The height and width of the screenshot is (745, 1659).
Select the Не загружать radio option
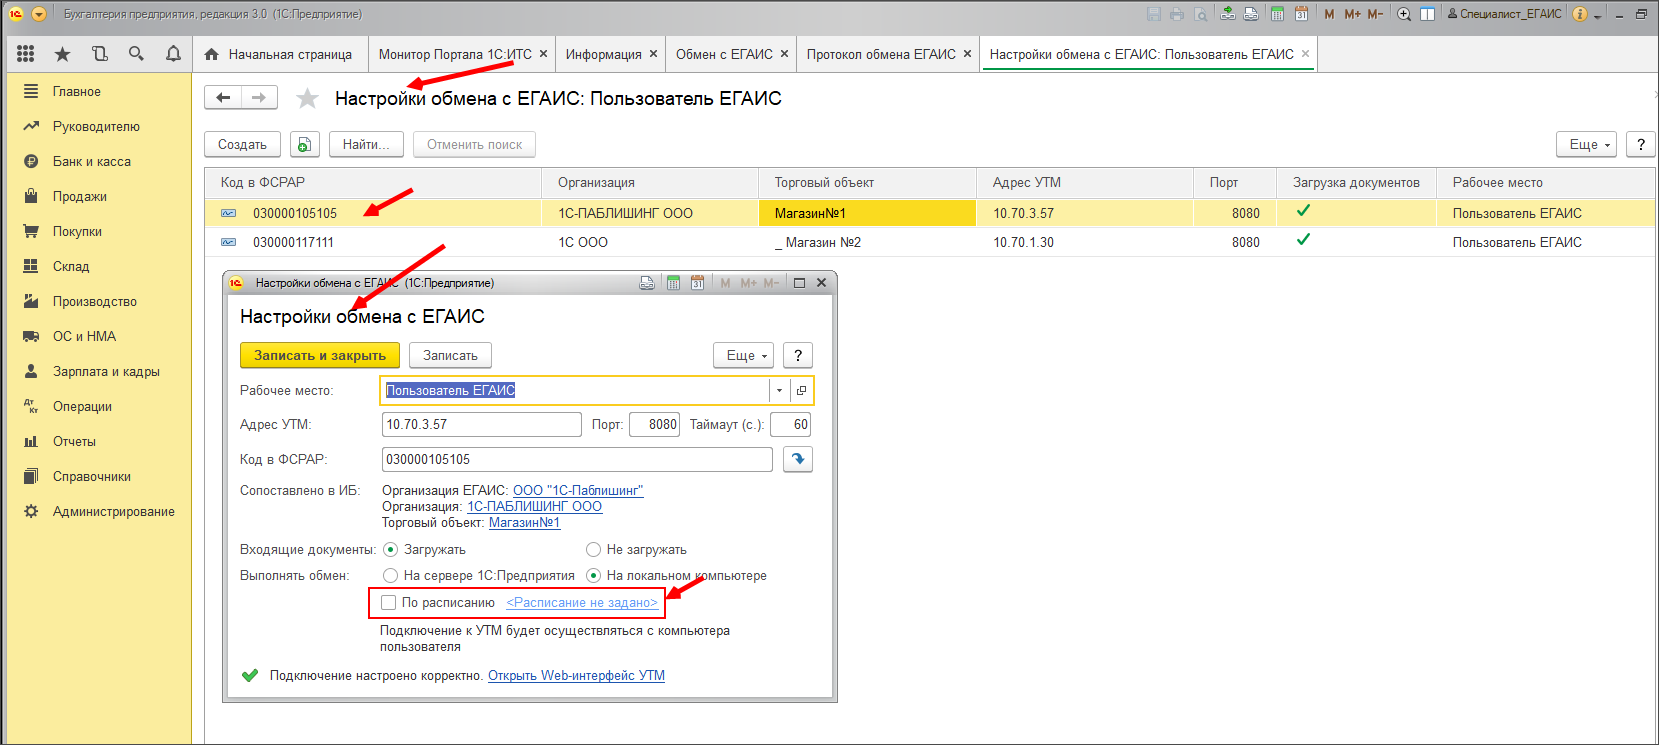pos(593,549)
